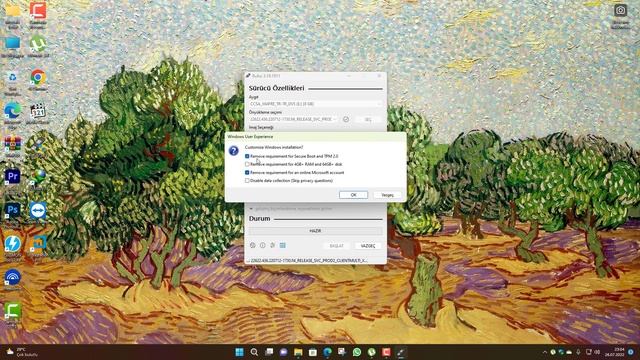Image resolution: width=640 pixels, height=360 pixels.
Task: Open Rufus settings sliders icon
Action: [x=272, y=245]
